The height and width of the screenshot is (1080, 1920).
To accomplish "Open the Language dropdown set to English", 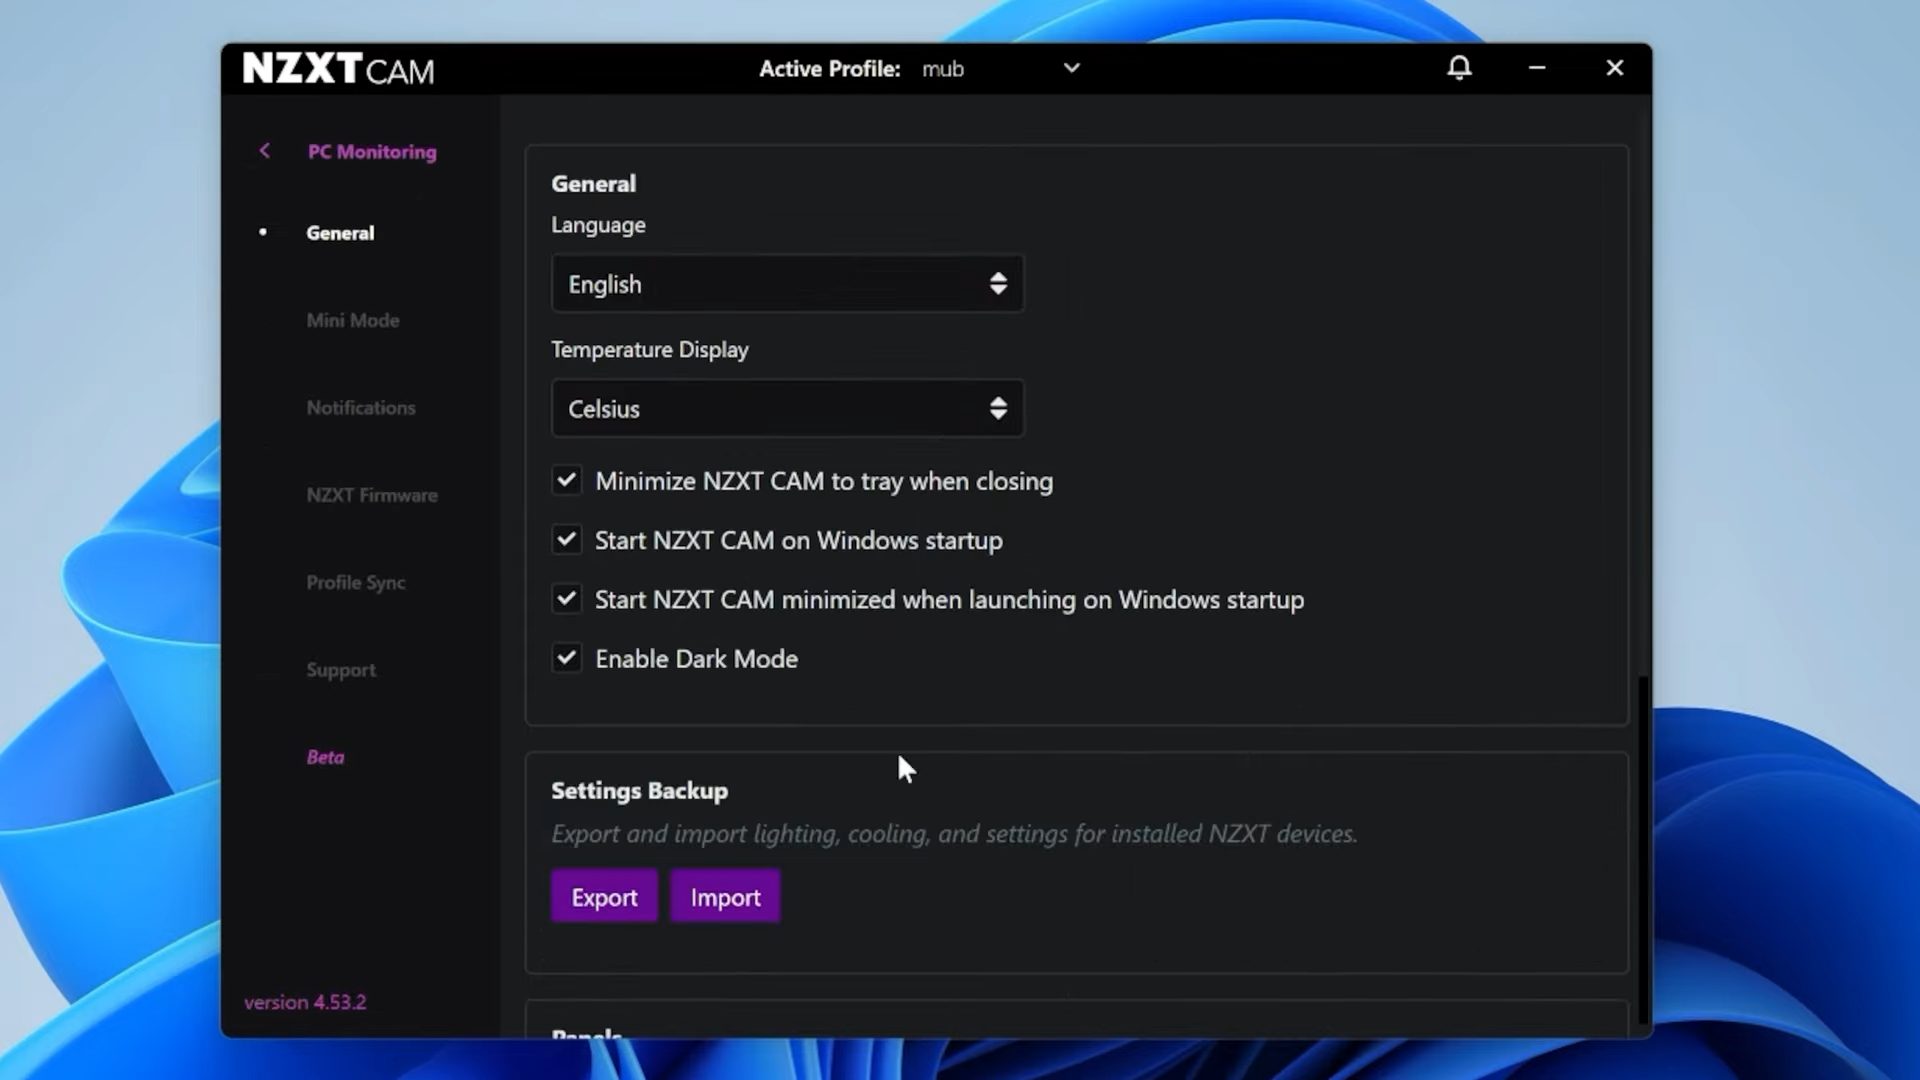I will tap(787, 284).
